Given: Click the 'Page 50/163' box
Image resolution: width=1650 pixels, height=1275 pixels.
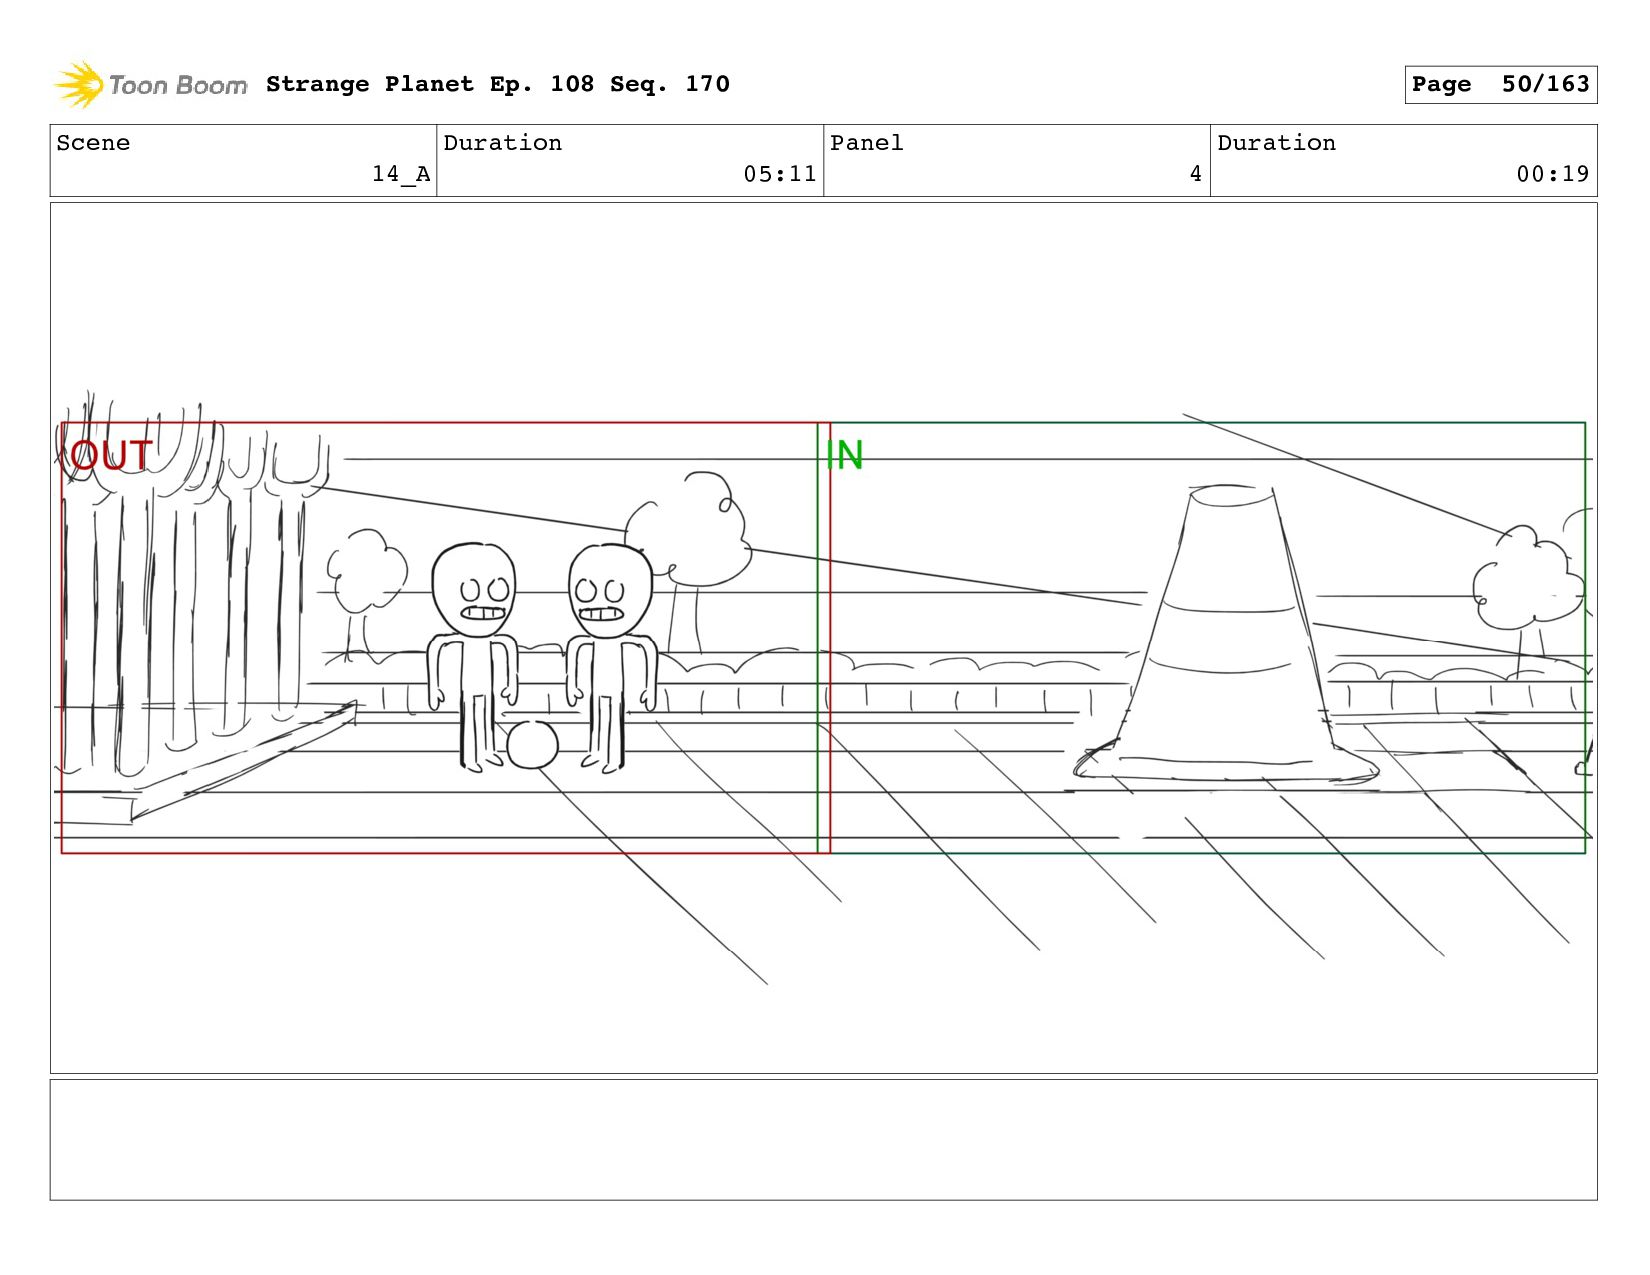Looking at the screenshot, I should (x=1500, y=84).
